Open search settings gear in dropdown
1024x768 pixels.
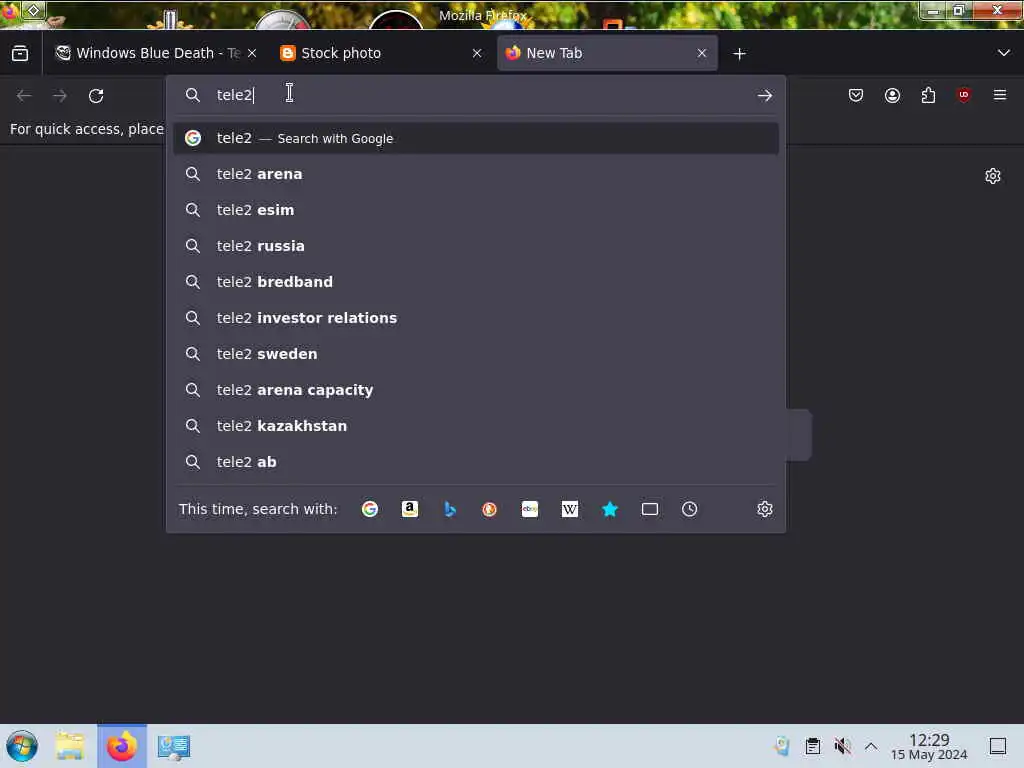[765, 509]
